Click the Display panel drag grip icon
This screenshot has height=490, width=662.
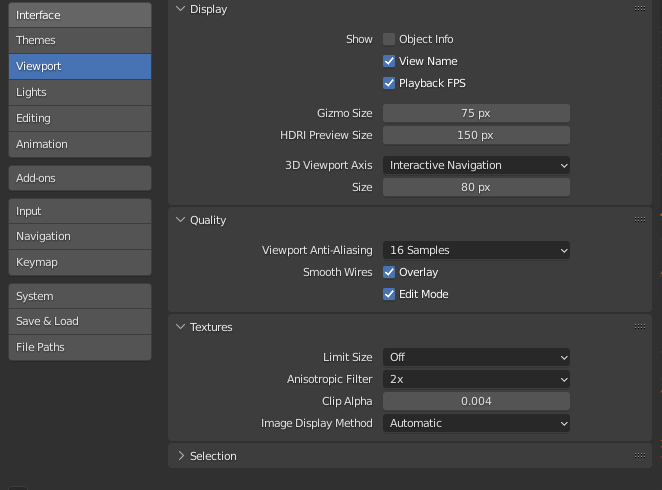click(x=640, y=9)
